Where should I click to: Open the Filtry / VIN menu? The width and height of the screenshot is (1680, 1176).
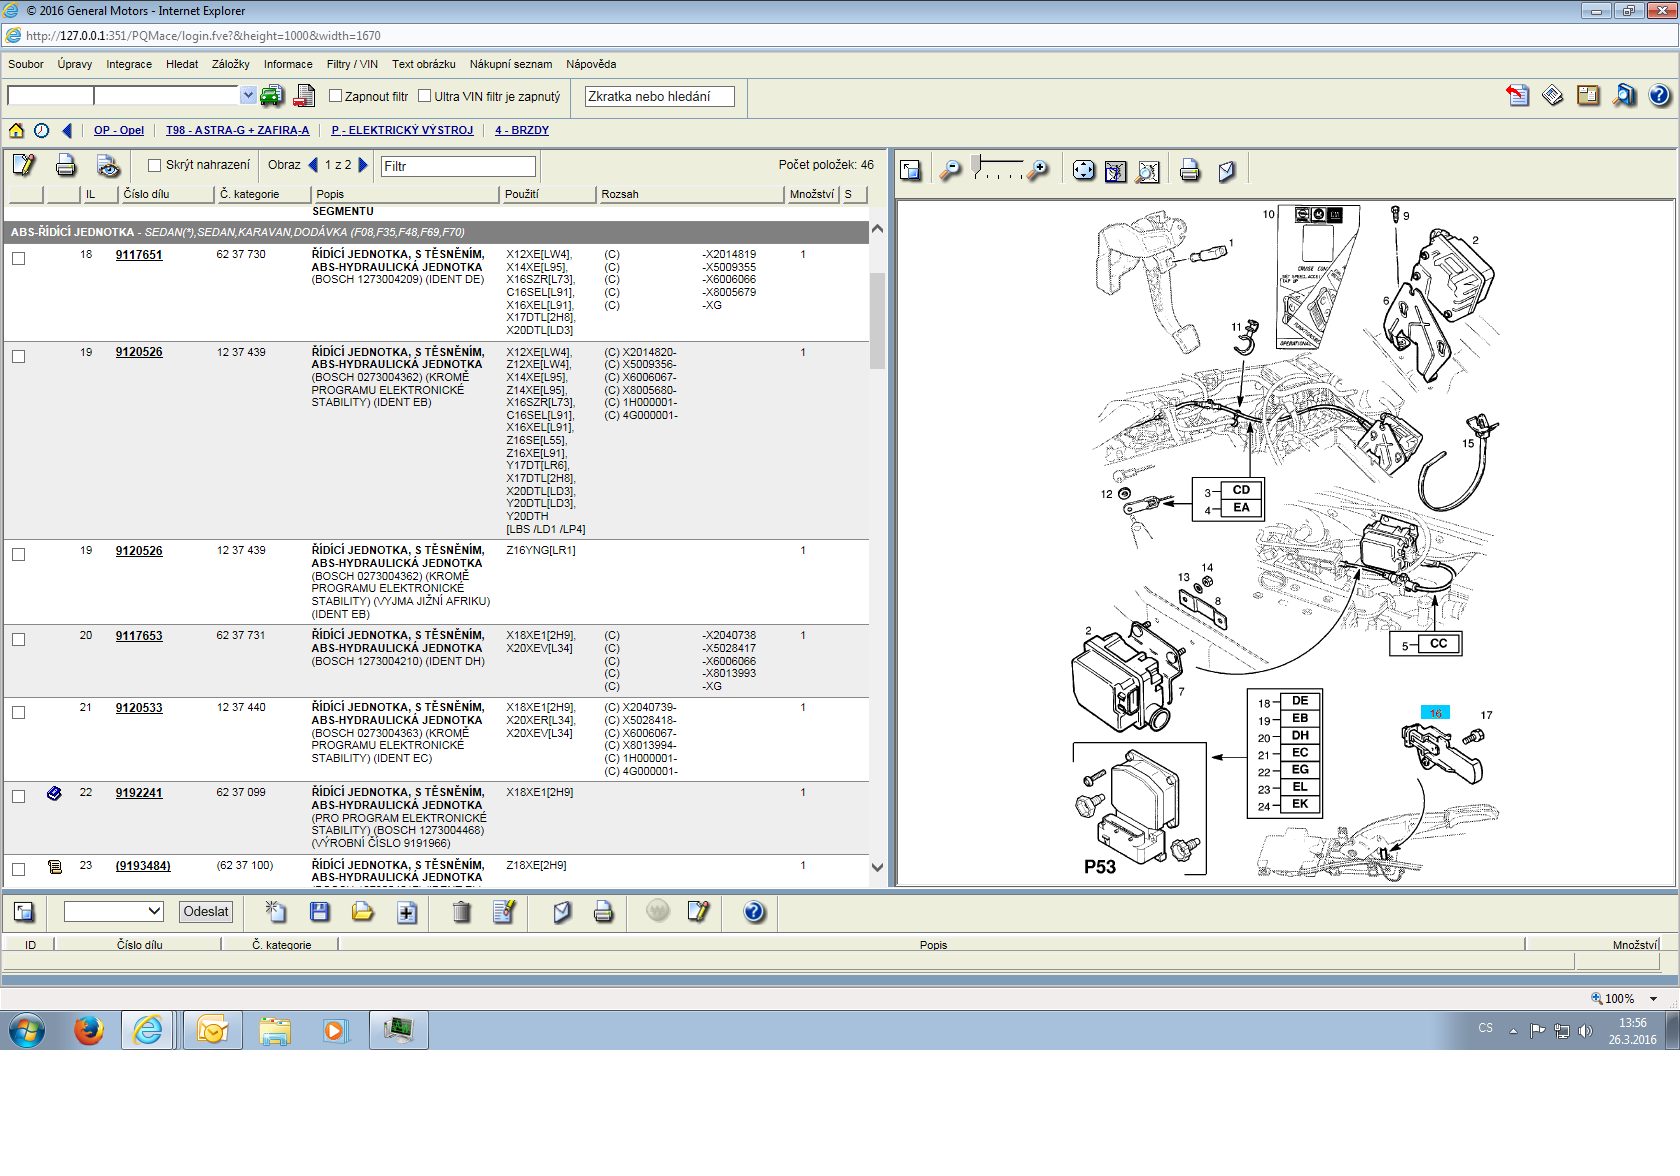click(352, 64)
